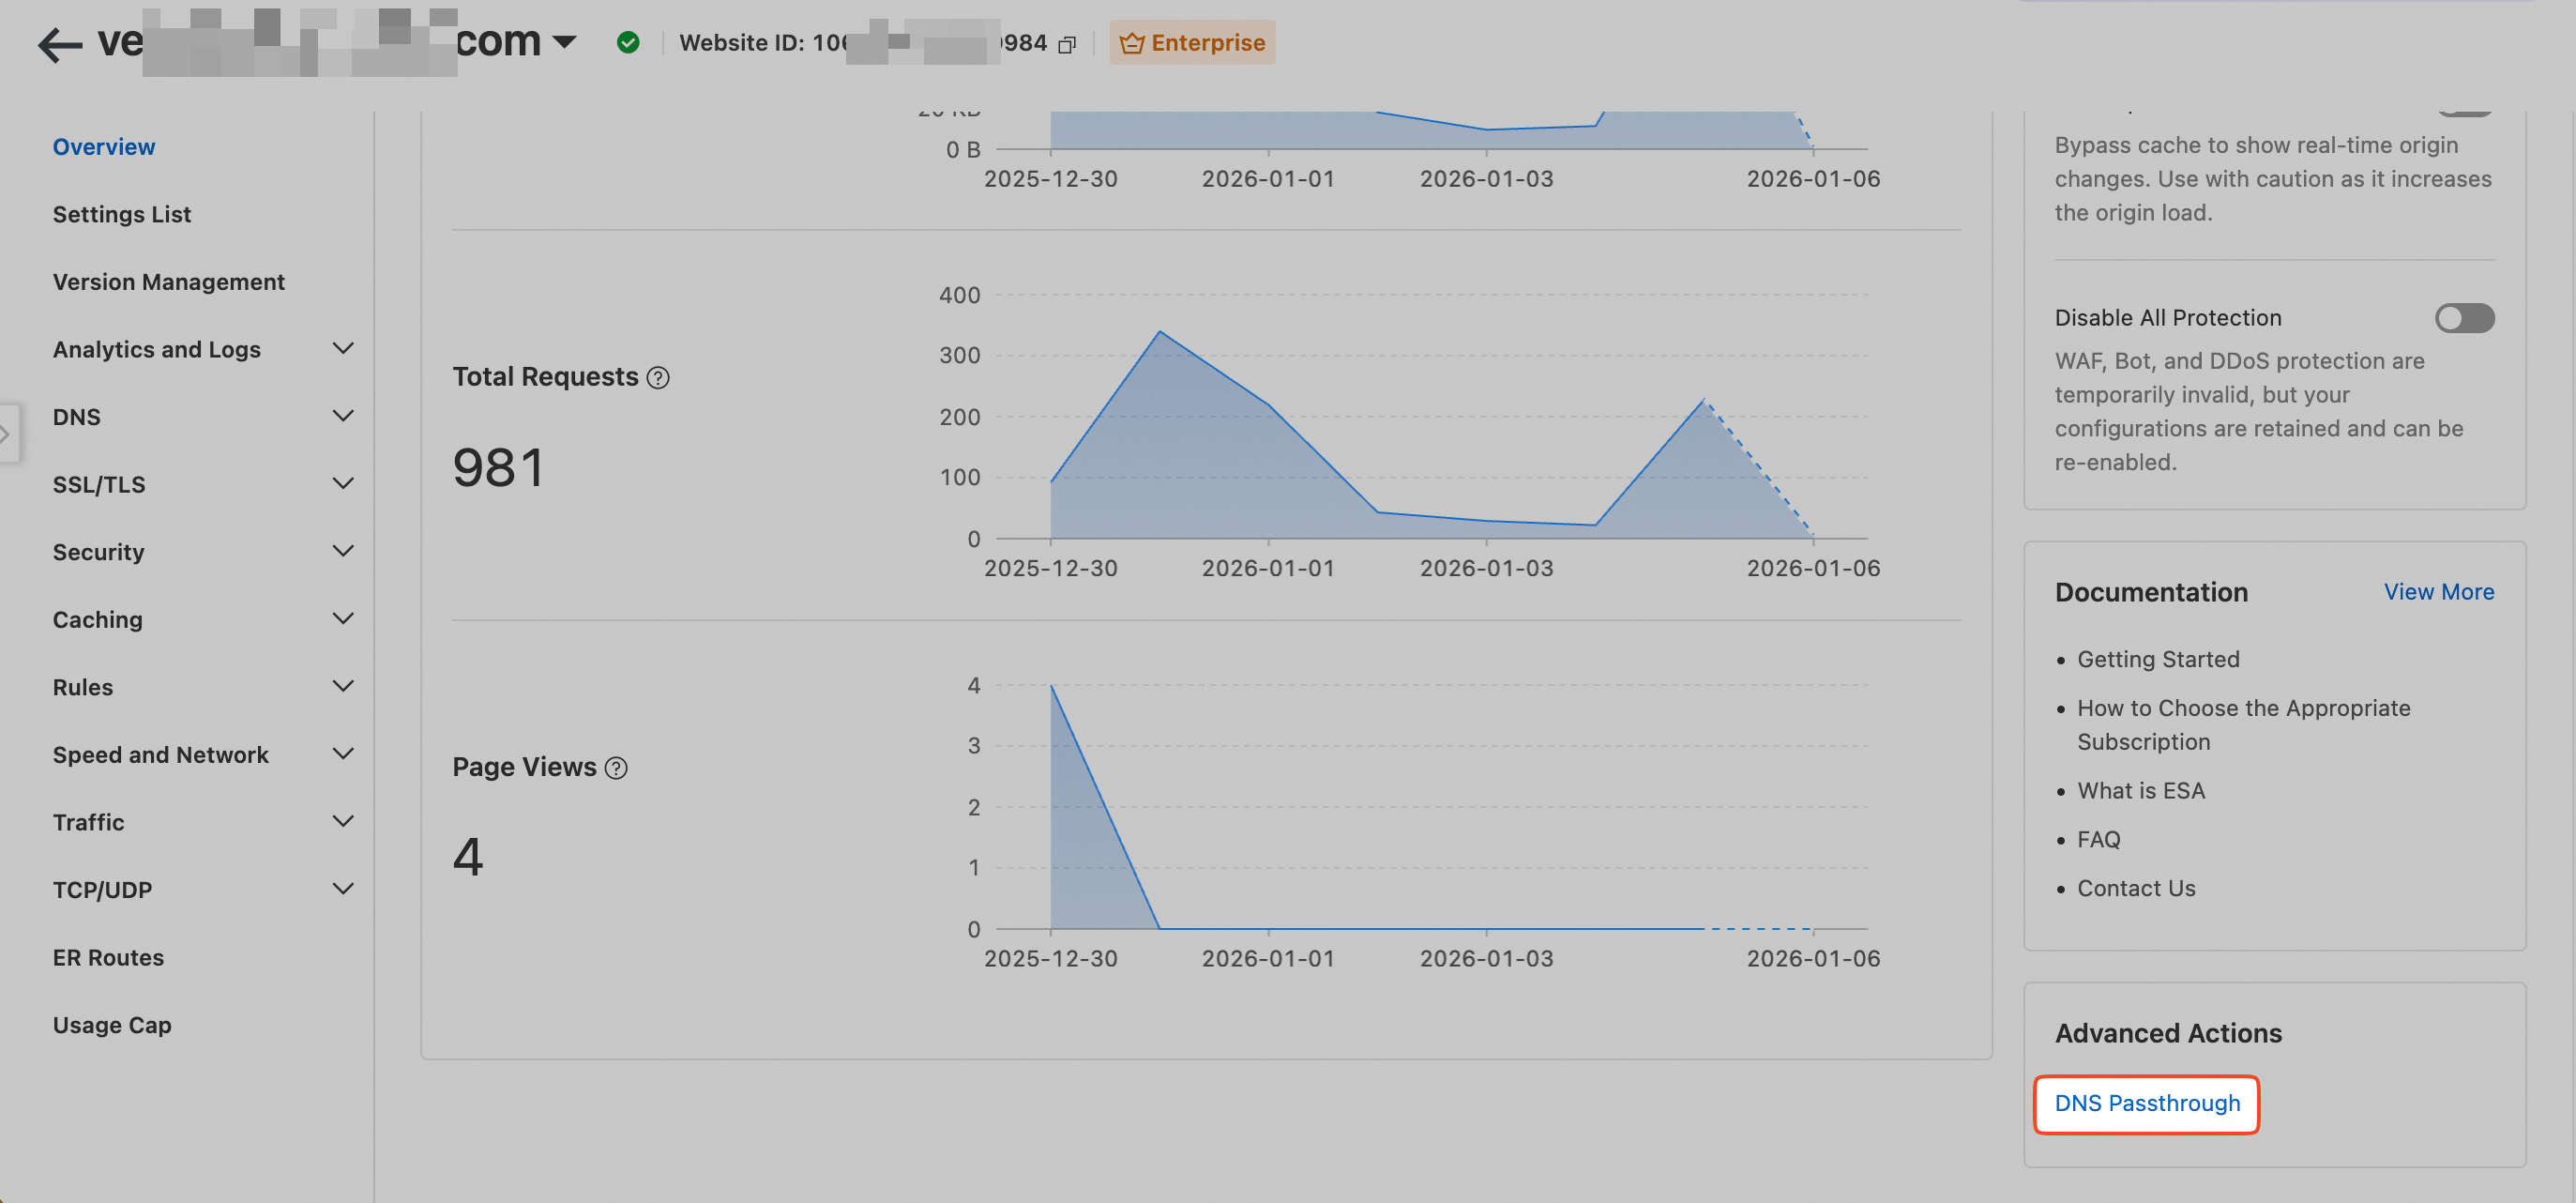The width and height of the screenshot is (2576, 1203).
Task: Click the back arrow icon
Action: pyautogui.click(x=60, y=44)
